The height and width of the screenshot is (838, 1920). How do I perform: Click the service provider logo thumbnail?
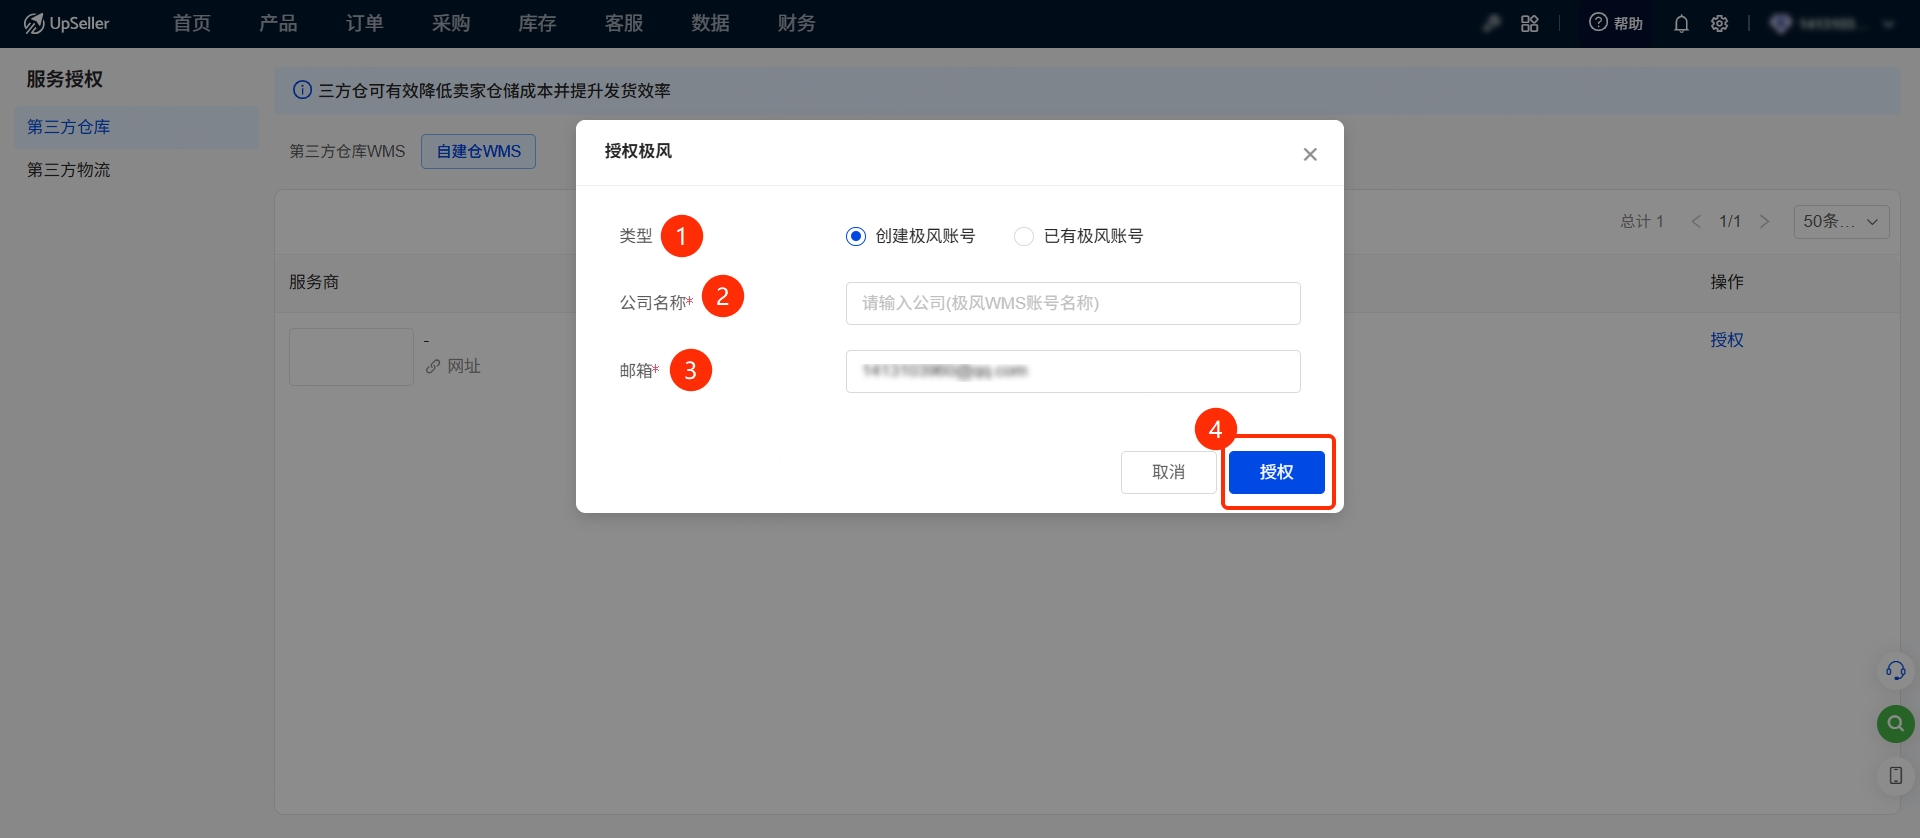coord(351,357)
